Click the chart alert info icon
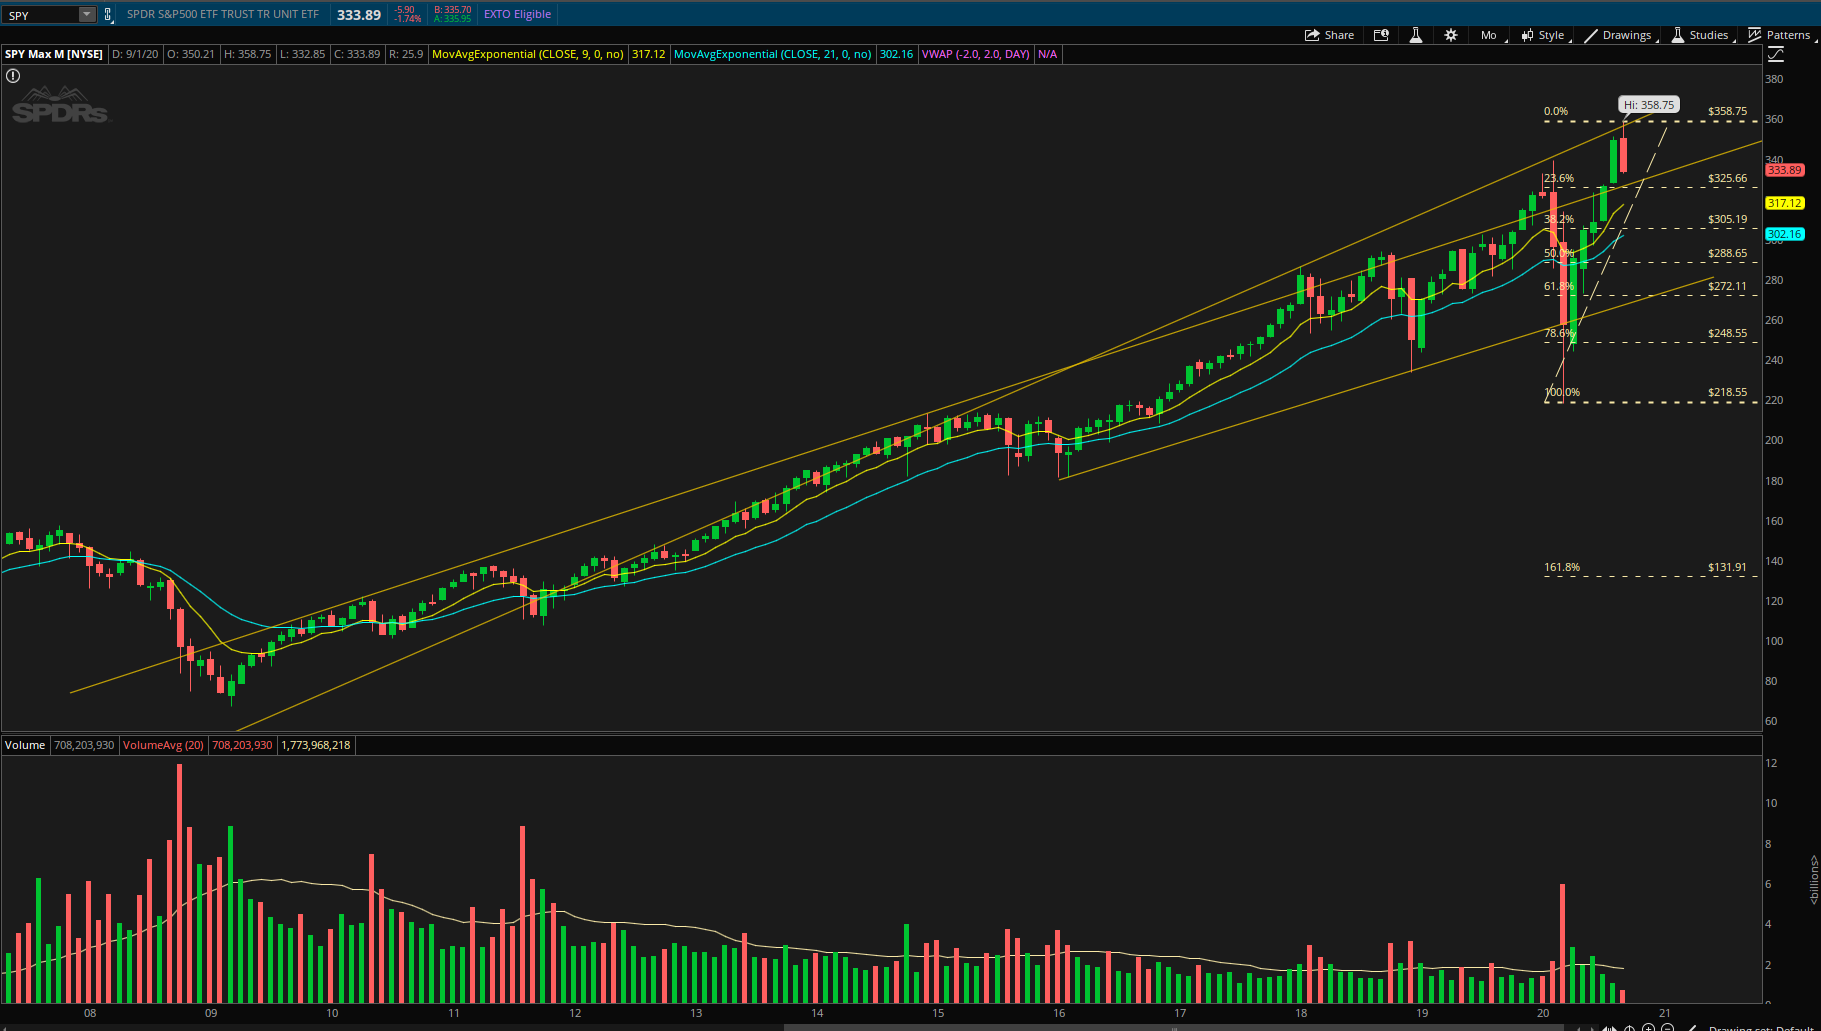This screenshot has width=1821, height=1031. [13, 76]
